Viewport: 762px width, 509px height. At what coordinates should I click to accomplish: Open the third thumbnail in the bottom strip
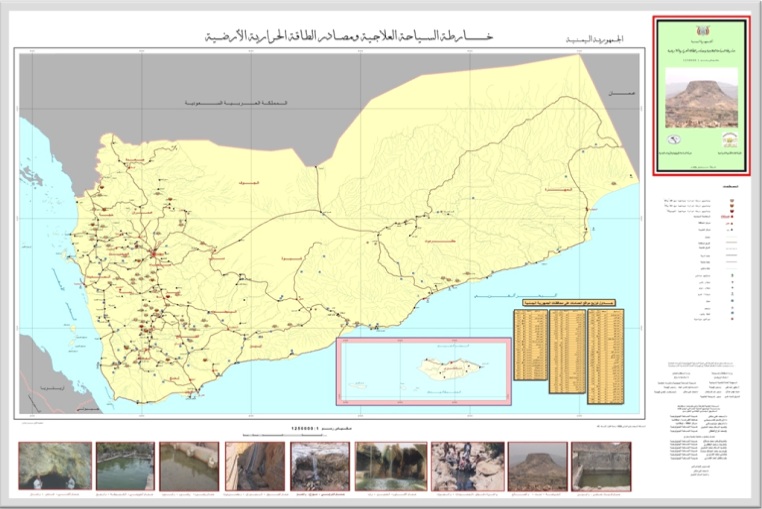pos(189,467)
